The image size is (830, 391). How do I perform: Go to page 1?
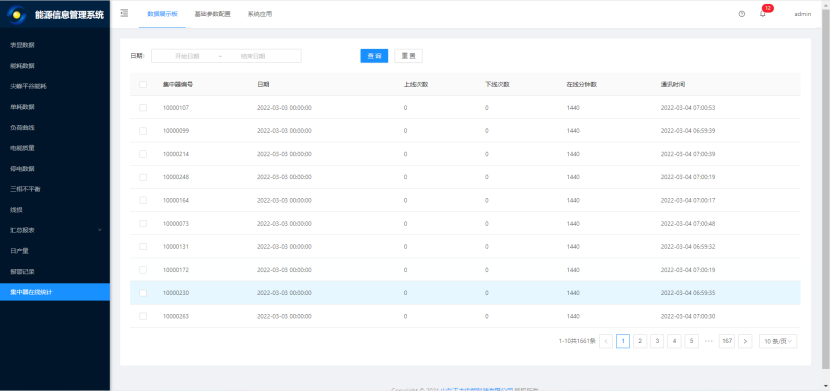623,341
